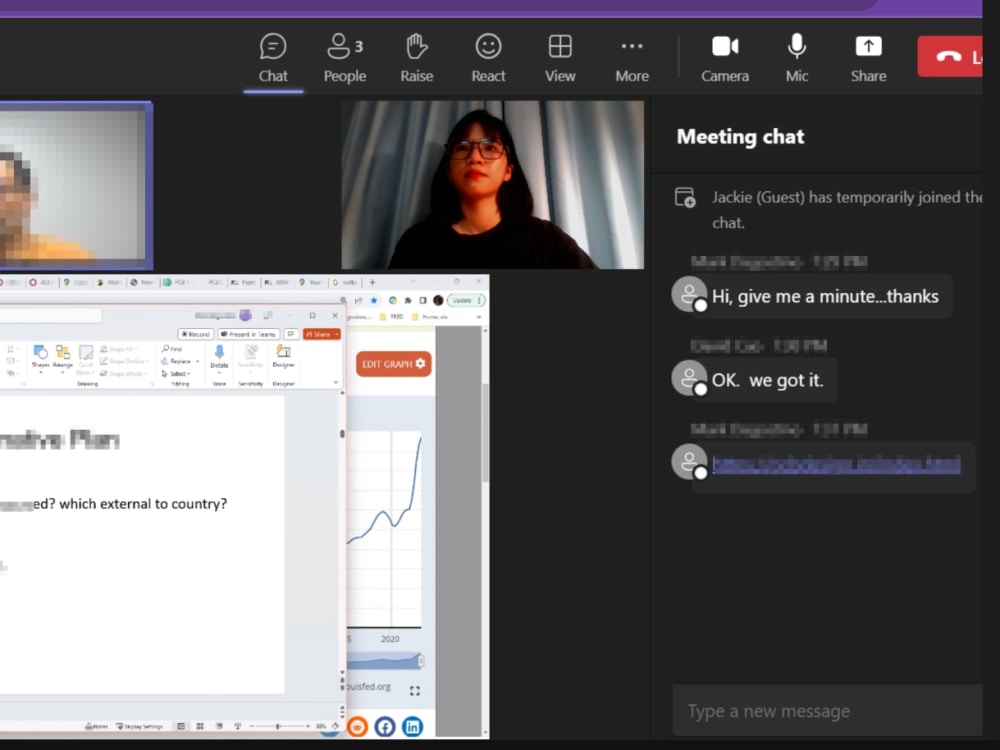Open the blurred link in meeting chat
Image resolution: width=1000 pixels, height=750 pixels.
click(x=836, y=465)
